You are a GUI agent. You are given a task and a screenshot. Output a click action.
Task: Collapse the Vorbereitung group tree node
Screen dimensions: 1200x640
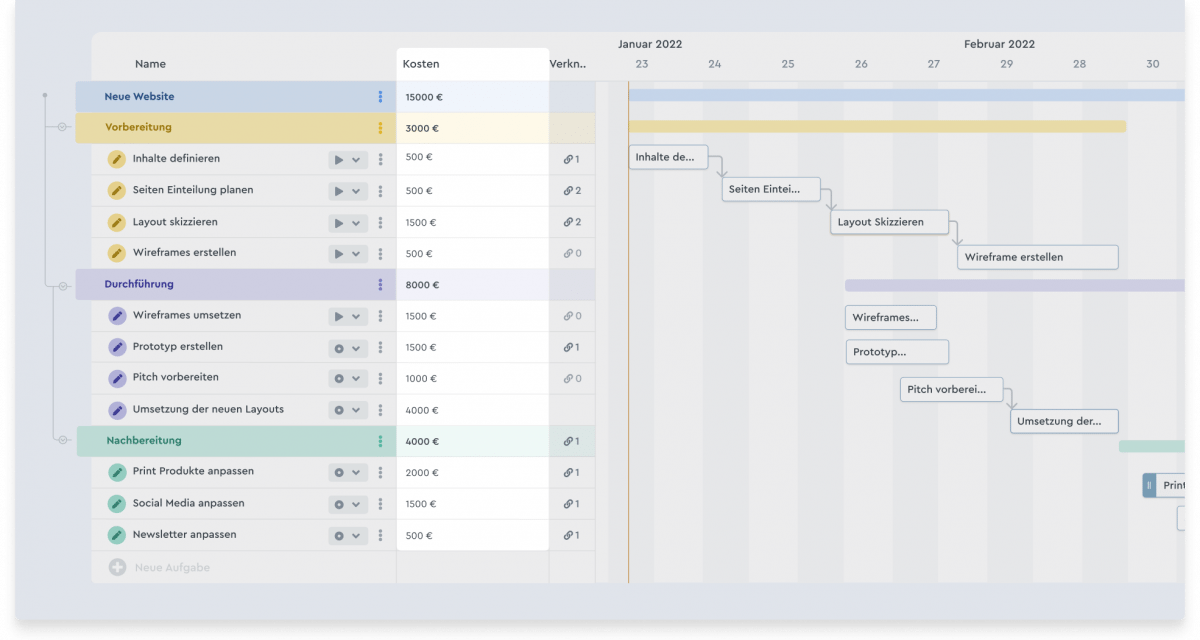point(63,128)
